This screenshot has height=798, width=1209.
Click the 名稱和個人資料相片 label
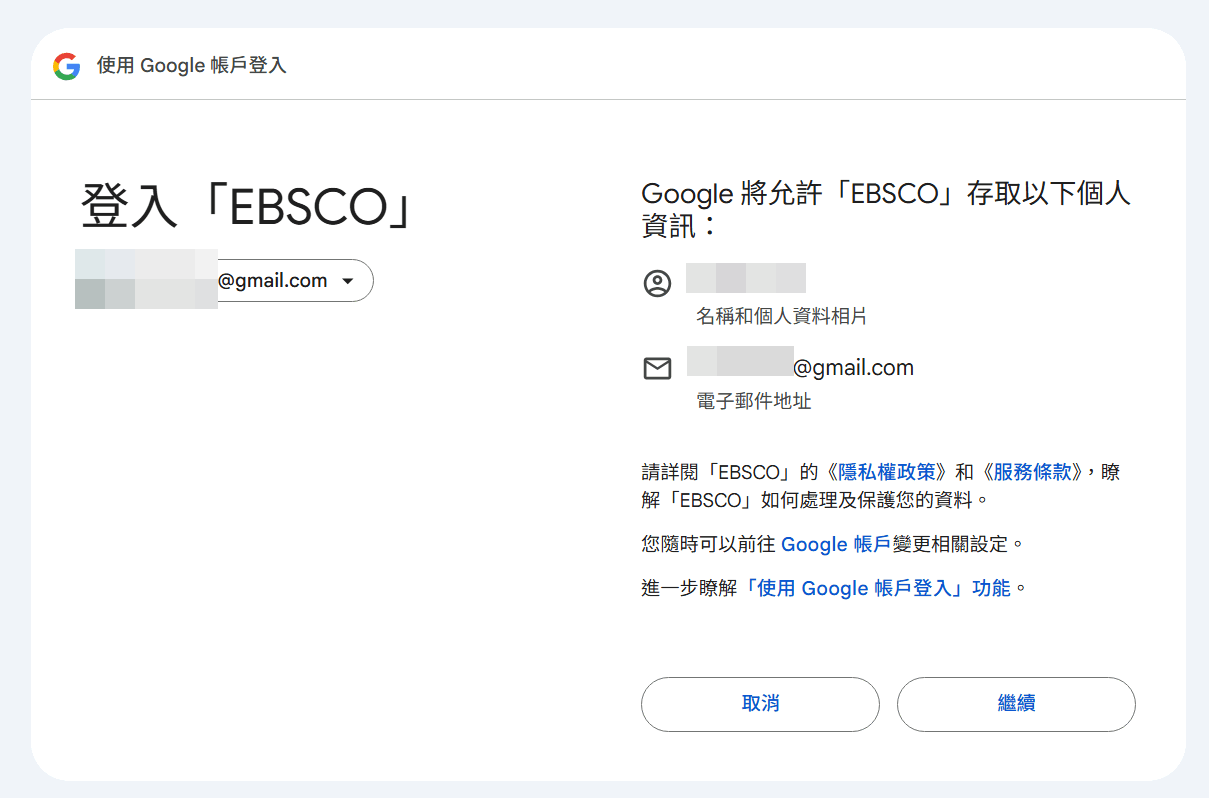pos(781,317)
